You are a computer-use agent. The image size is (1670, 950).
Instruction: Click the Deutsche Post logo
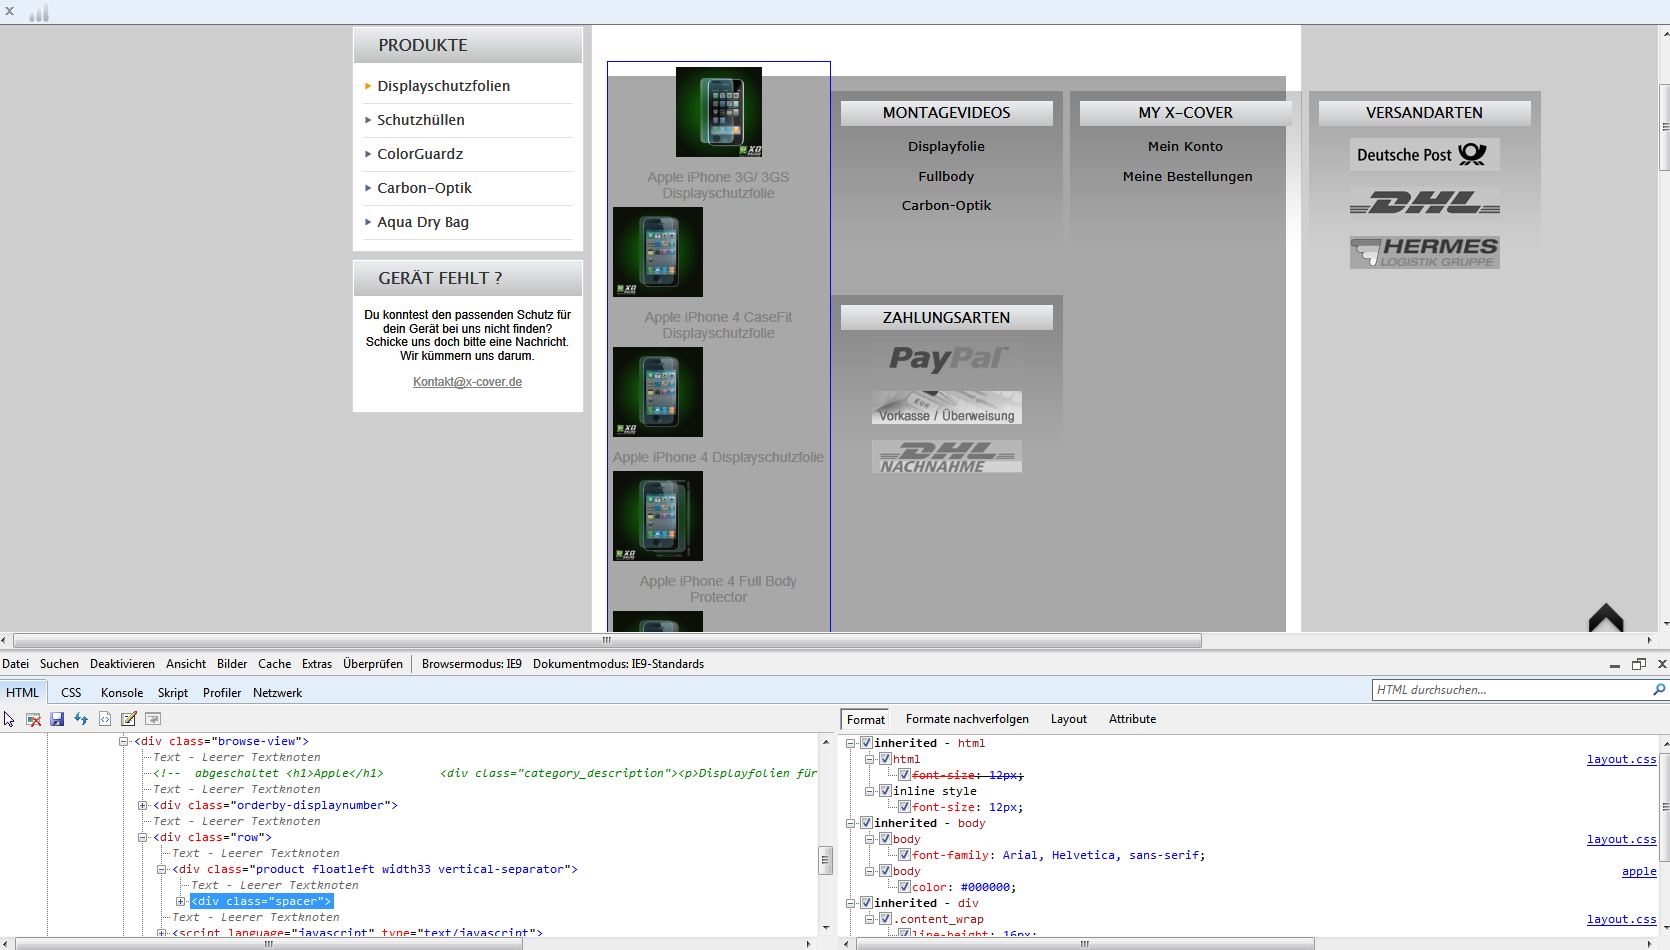coord(1424,155)
